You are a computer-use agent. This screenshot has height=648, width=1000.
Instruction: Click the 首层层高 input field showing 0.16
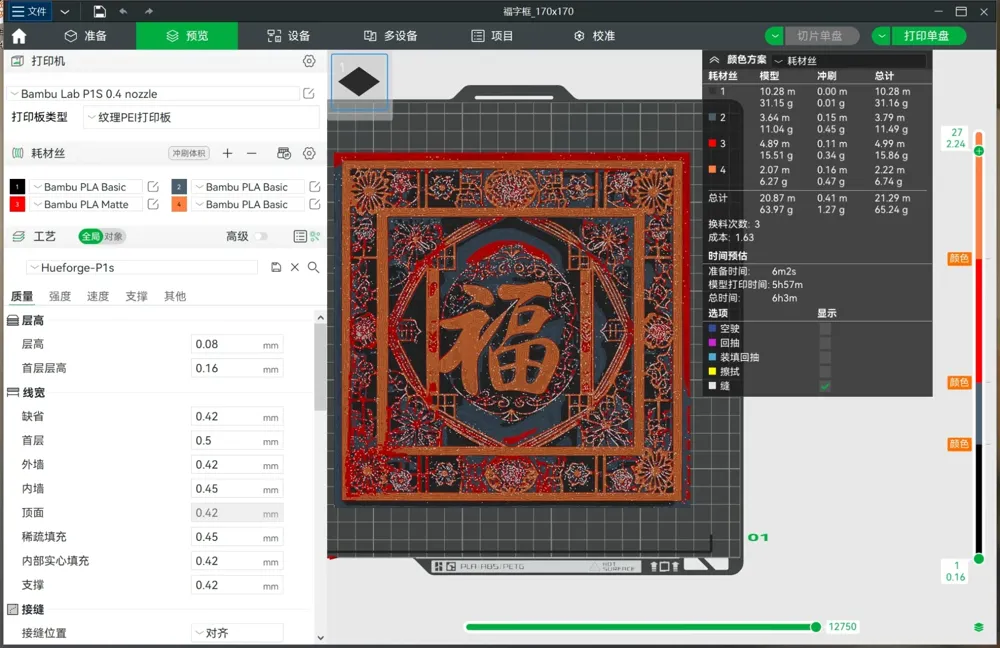click(x=237, y=369)
